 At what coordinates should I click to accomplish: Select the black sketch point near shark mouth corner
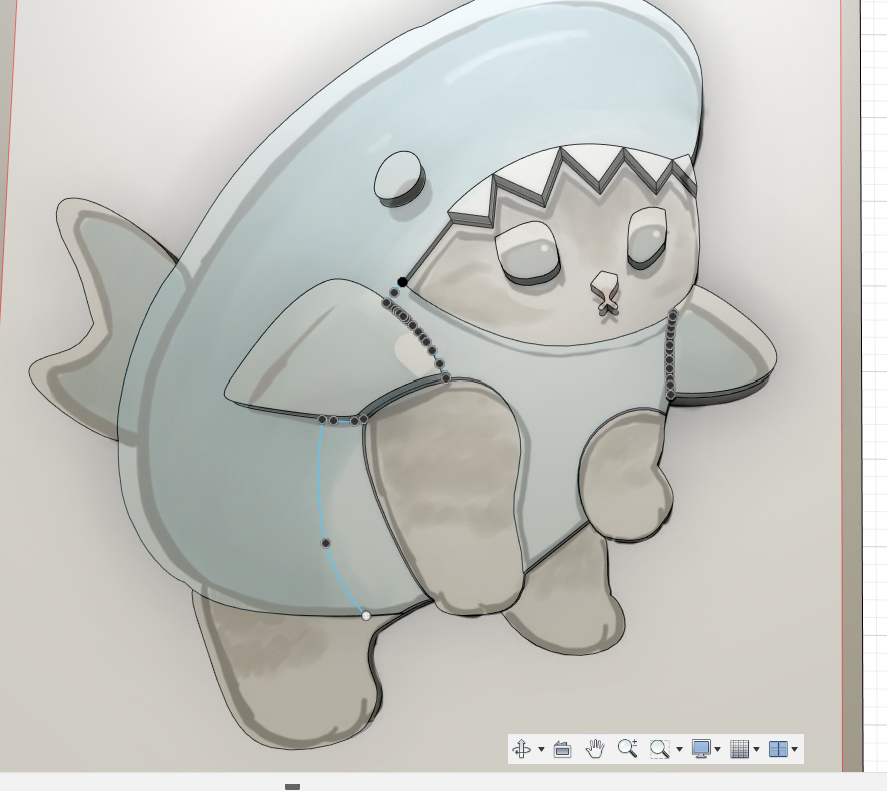pos(402,282)
